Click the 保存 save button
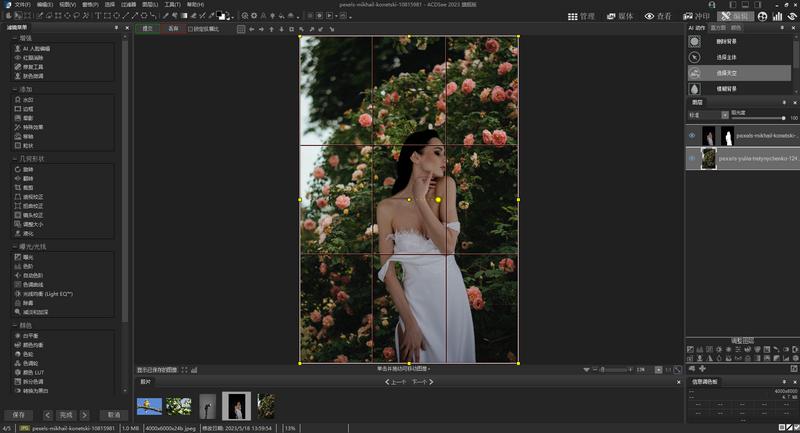 [x=18, y=414]
